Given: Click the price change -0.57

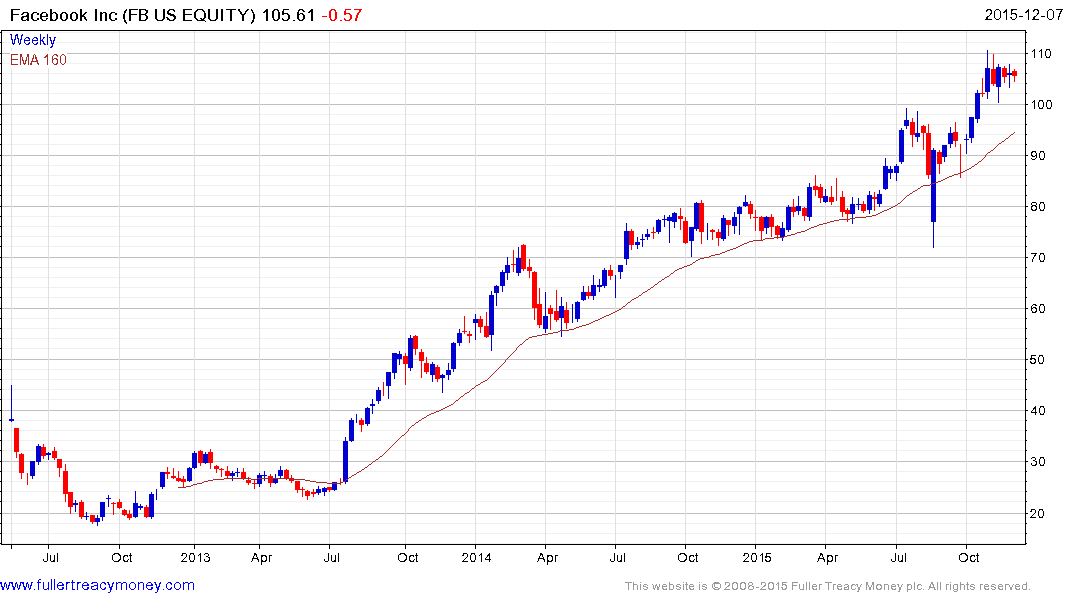Looking at the screenshot, I should [x=341, y=14].
